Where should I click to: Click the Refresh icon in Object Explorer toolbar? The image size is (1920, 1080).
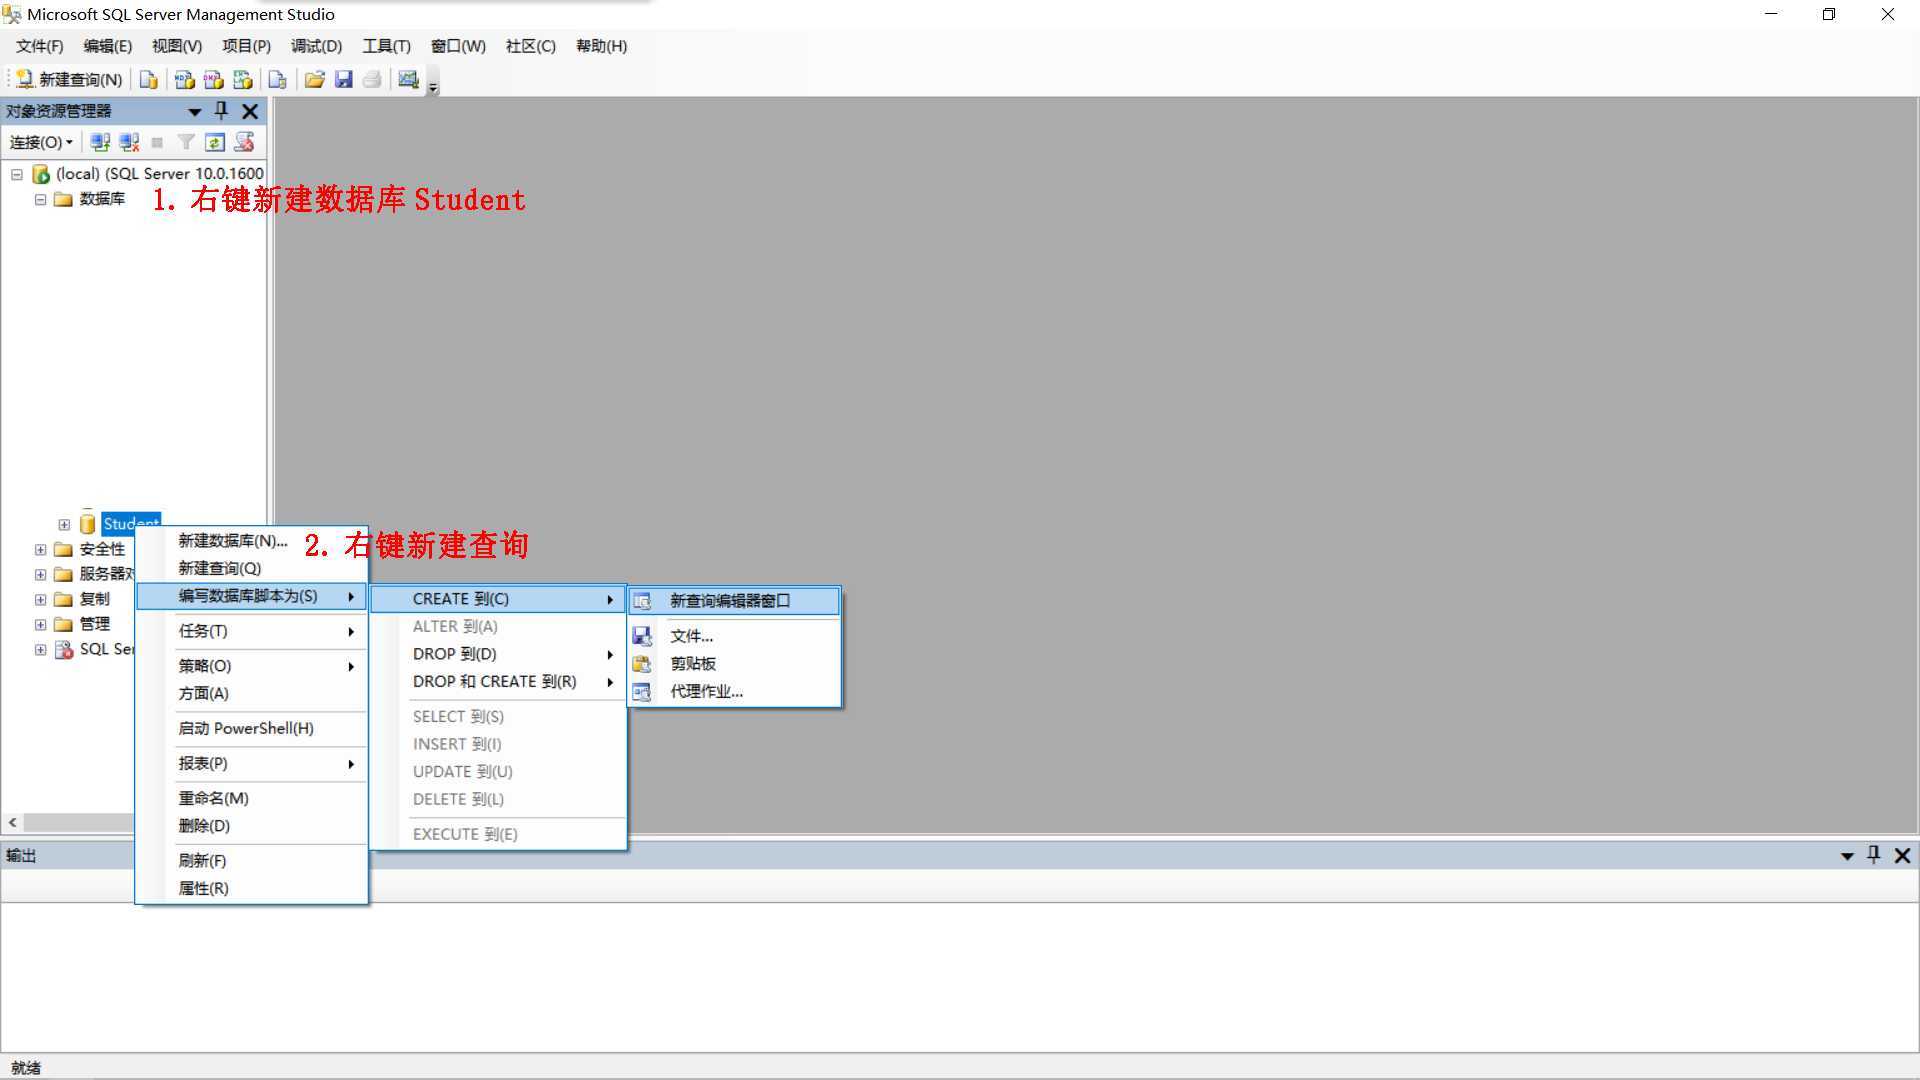pos(215,142)
